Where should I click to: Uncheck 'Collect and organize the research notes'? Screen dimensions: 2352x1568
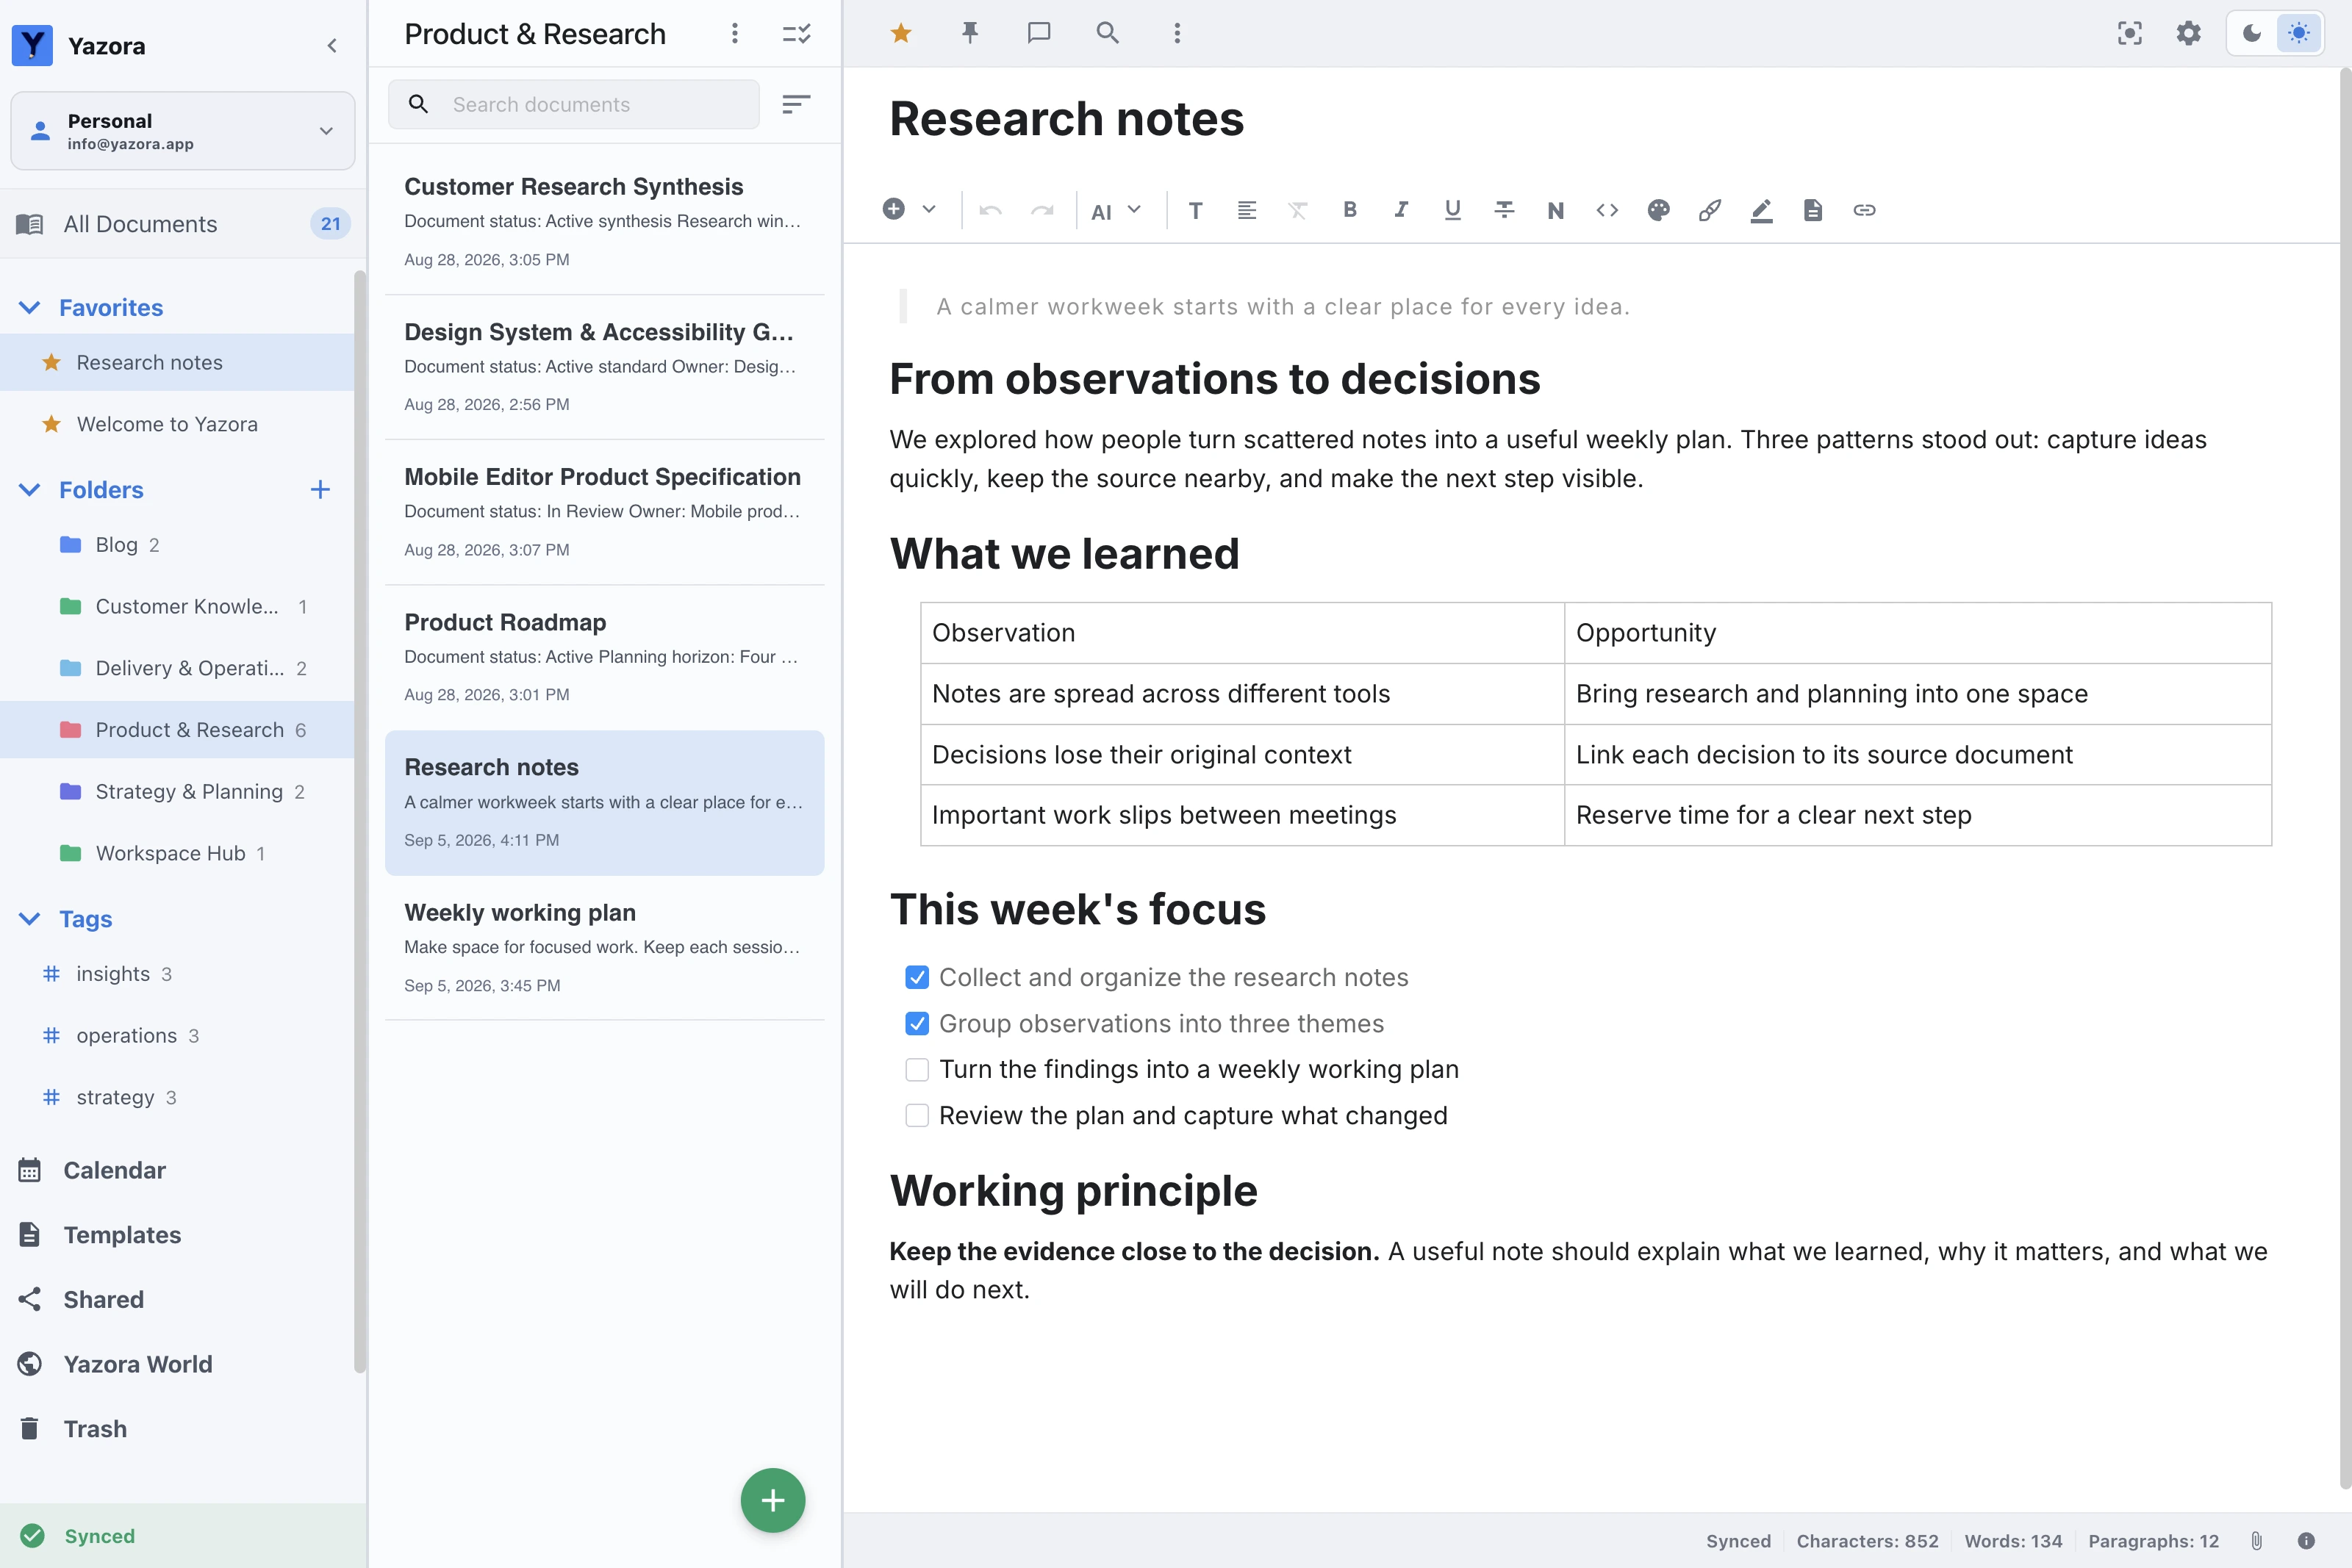(917, 977)
